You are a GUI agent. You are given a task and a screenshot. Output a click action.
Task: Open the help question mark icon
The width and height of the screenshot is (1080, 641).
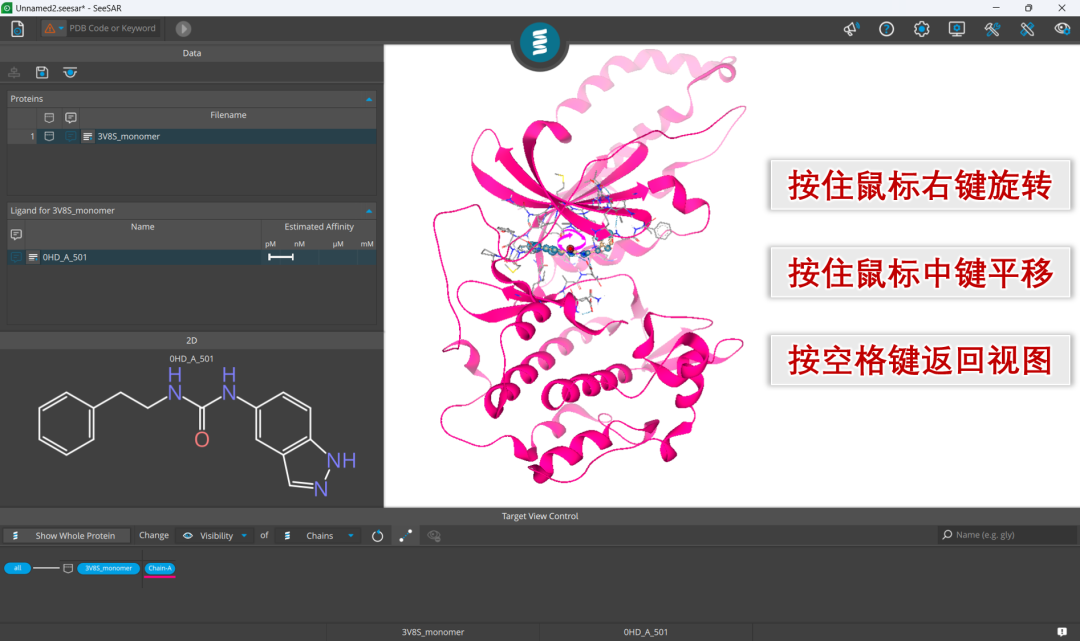click(886, 29)
